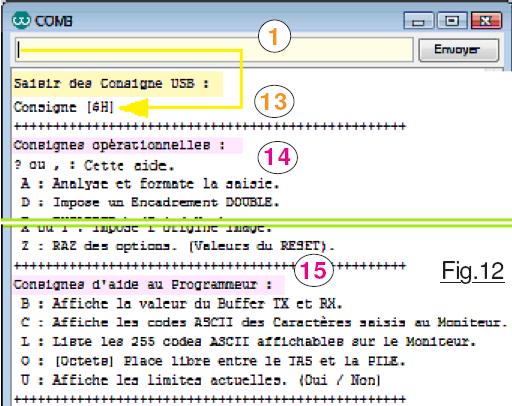
Task: Click the "Consignes opérationnelles" heading
Action: pos(119,145)
